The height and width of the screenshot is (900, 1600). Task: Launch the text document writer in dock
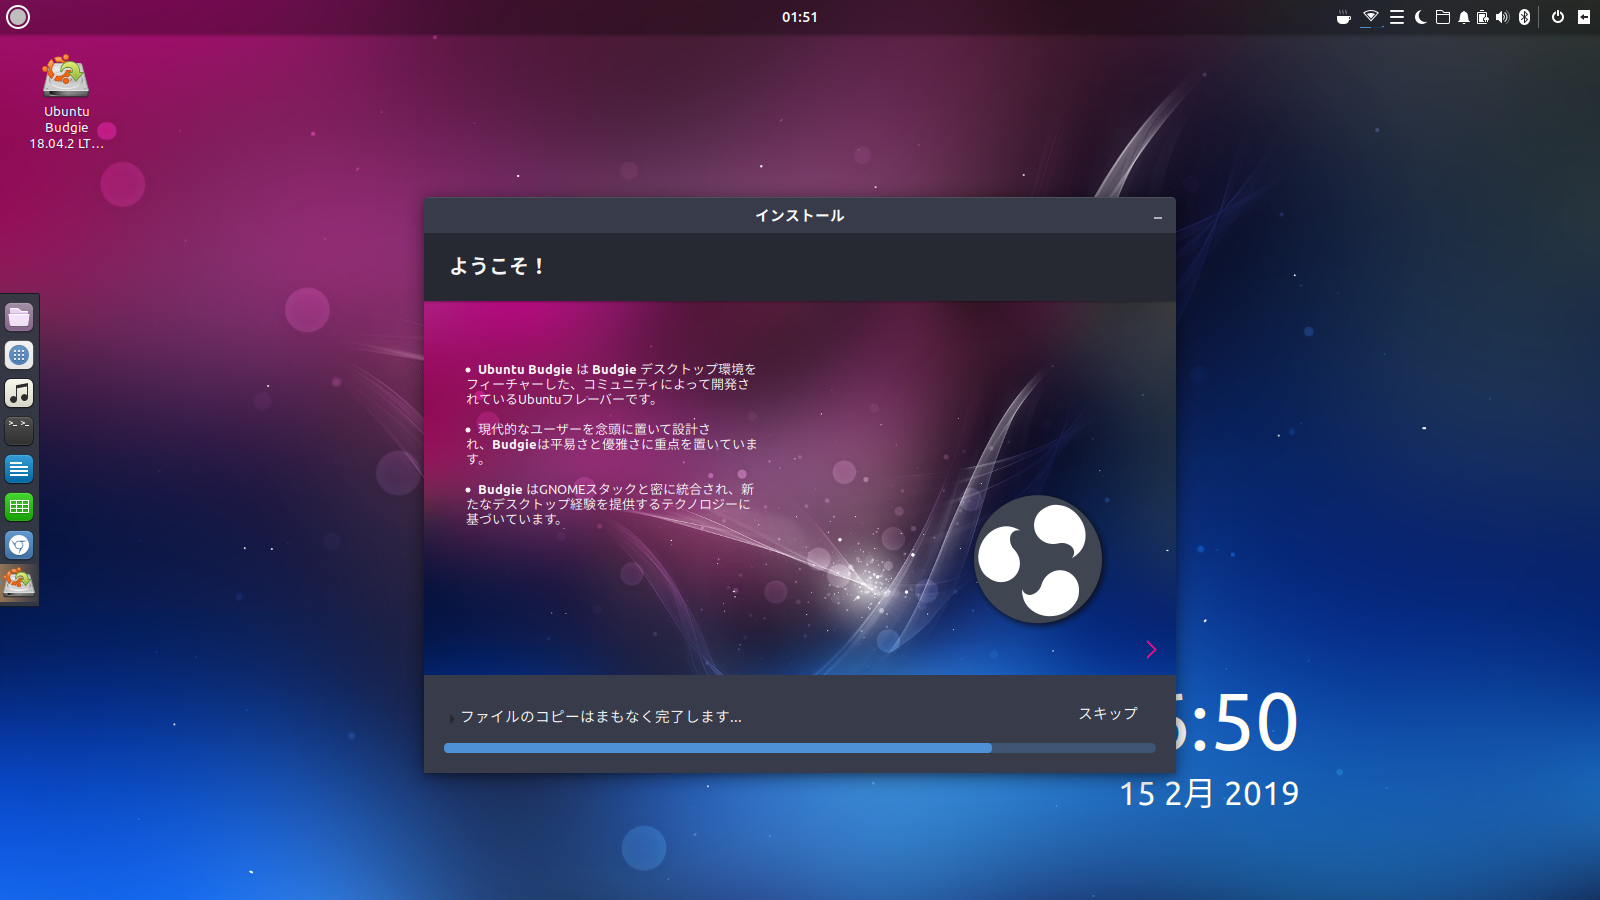(19, 469)
